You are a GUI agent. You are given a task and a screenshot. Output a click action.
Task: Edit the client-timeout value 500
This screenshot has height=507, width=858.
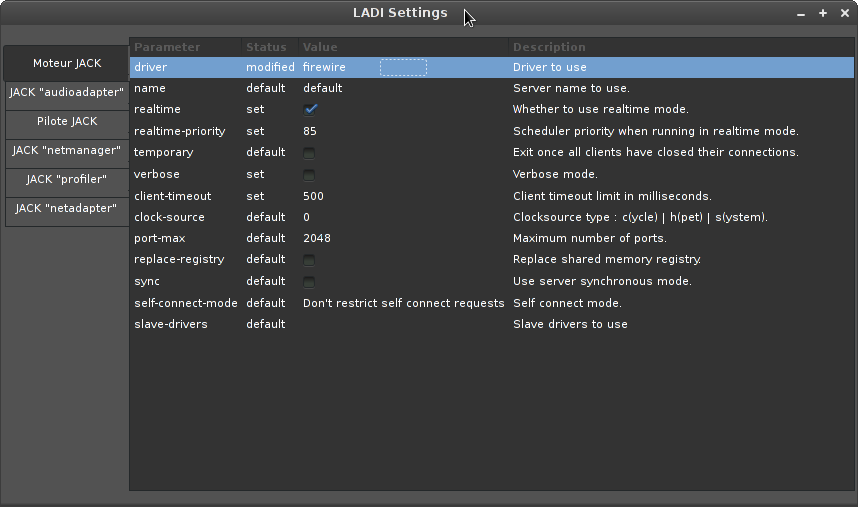click(x=313, y=196)
